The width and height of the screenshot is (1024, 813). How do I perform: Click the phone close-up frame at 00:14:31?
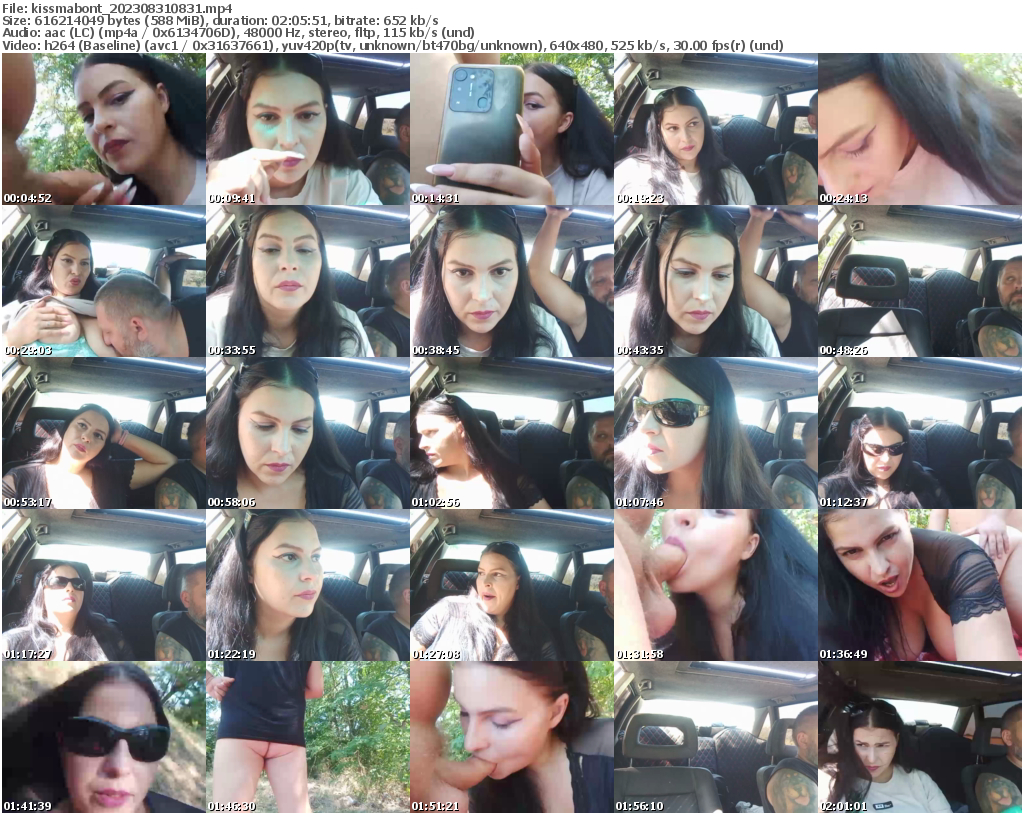511,128
